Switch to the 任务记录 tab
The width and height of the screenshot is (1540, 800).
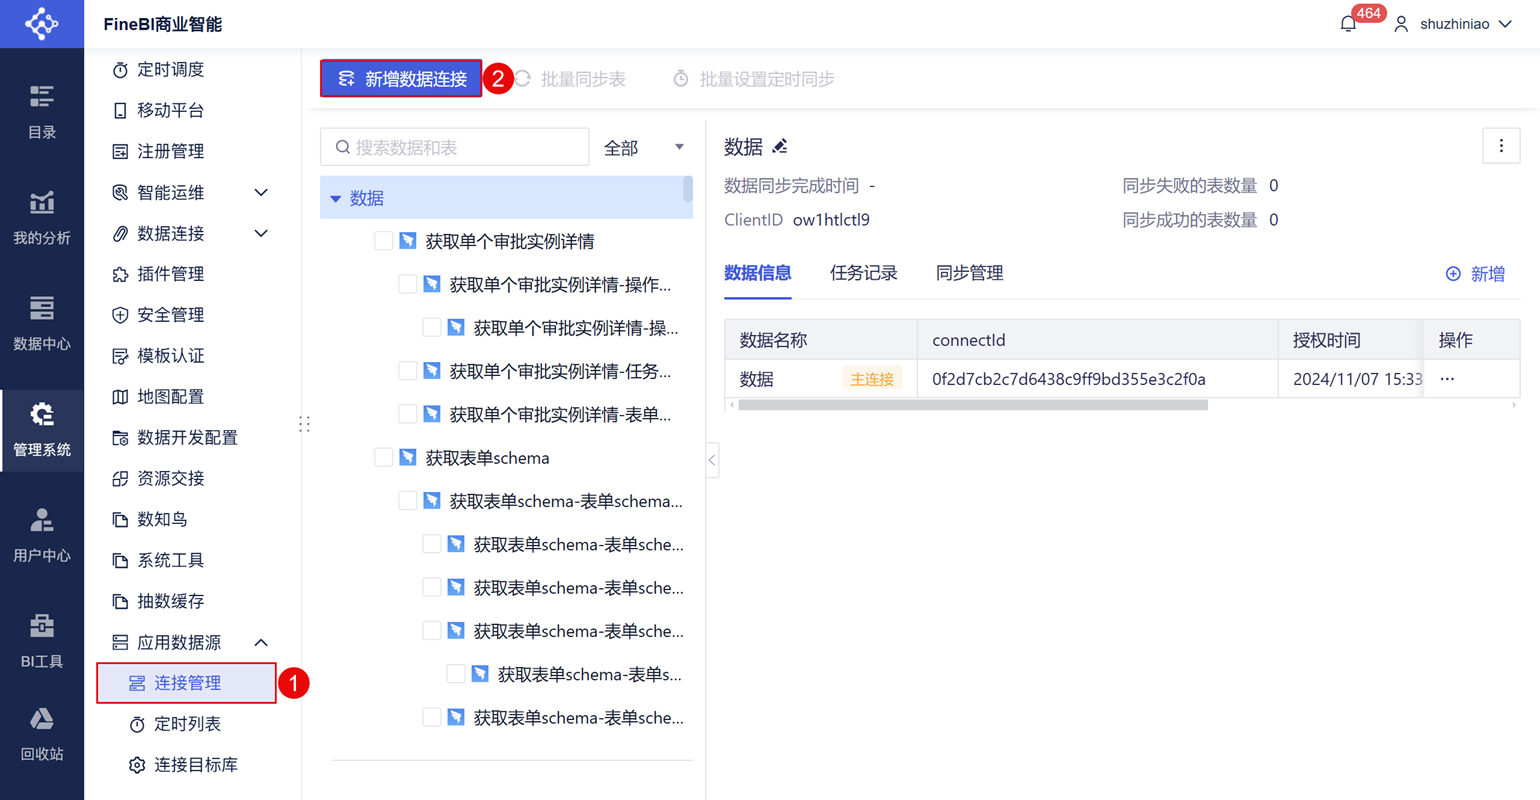pyautogui.click(x=864, y=273)
